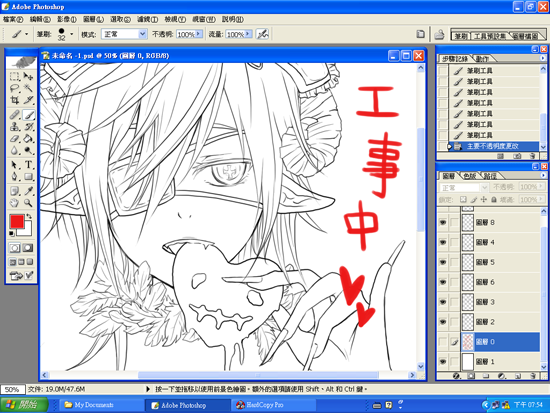Viewport: 550px width, 413px height.
Task: Hide layer 圖層 3 via eye icon
Action: tap(443, 302)
